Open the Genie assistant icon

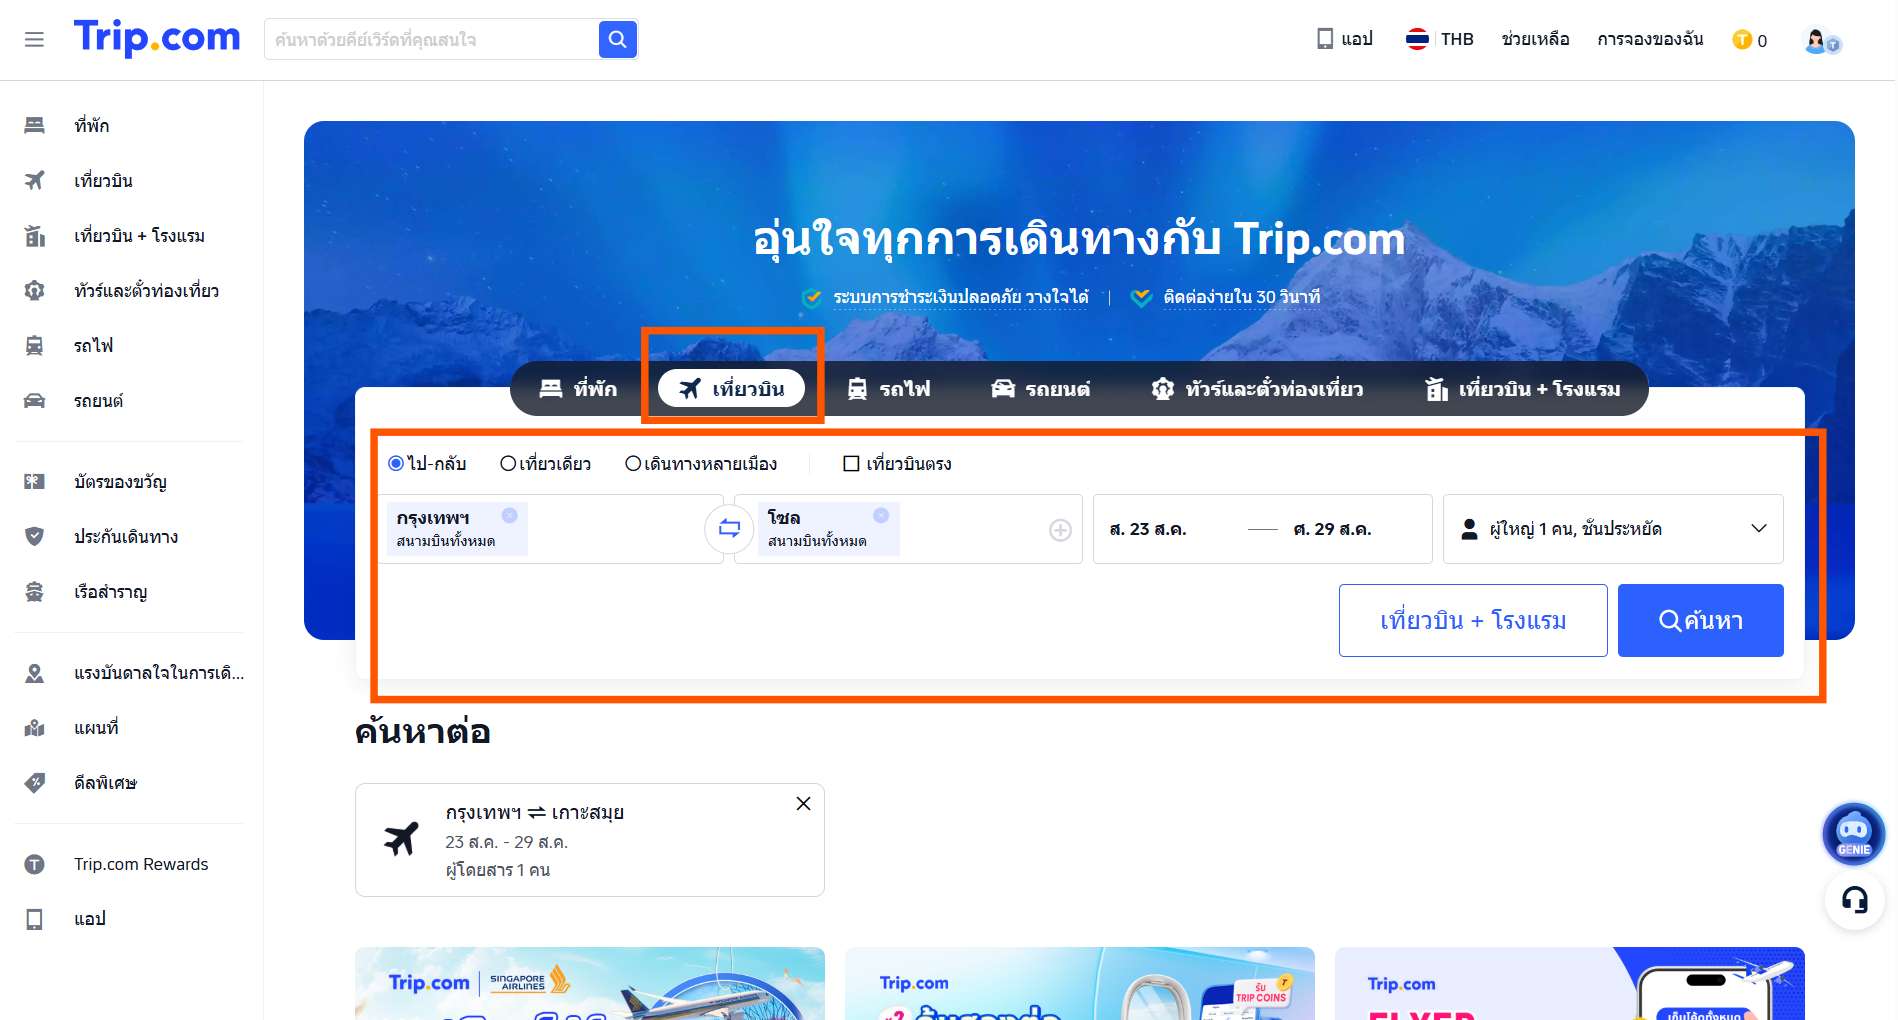click(1852, 833)
